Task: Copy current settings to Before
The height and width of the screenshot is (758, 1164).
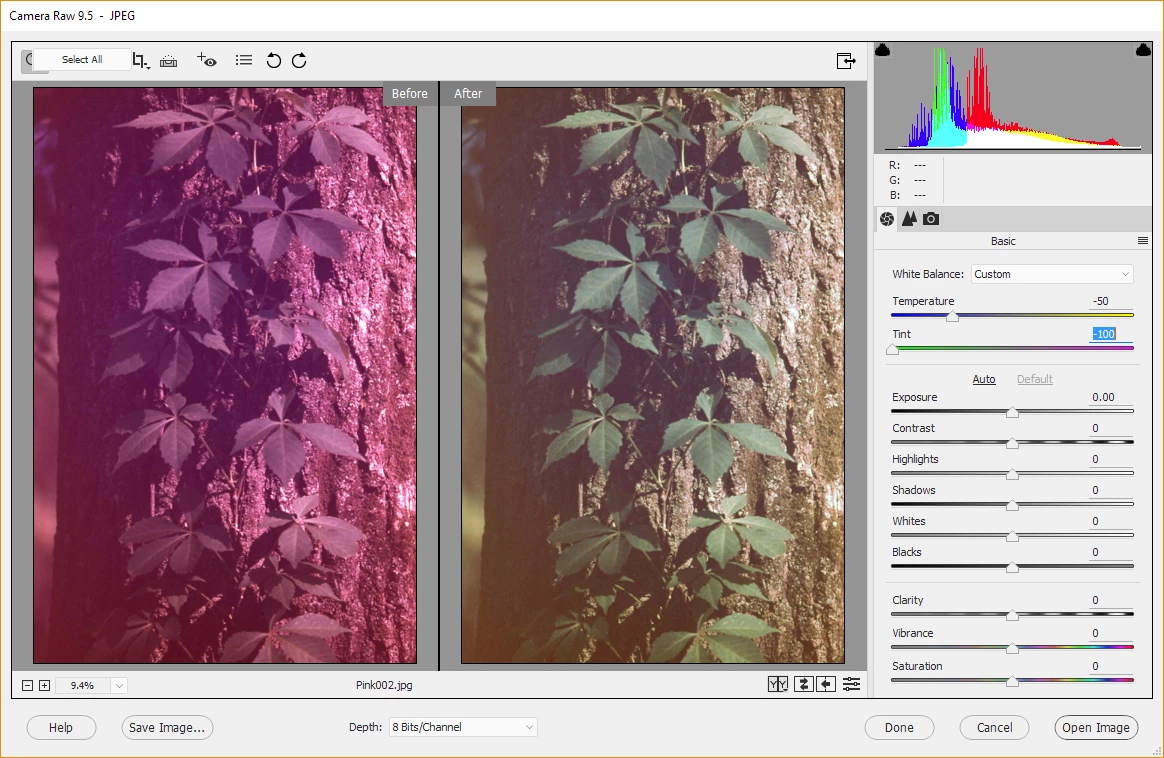Action: pos(826,684)
